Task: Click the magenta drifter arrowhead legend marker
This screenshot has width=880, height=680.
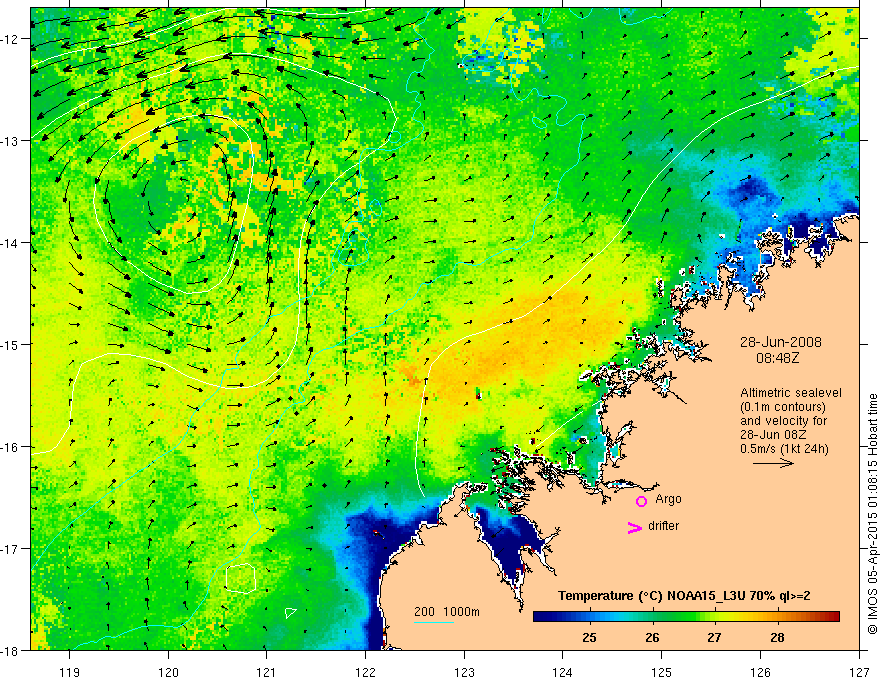Action: coord(635,527)
